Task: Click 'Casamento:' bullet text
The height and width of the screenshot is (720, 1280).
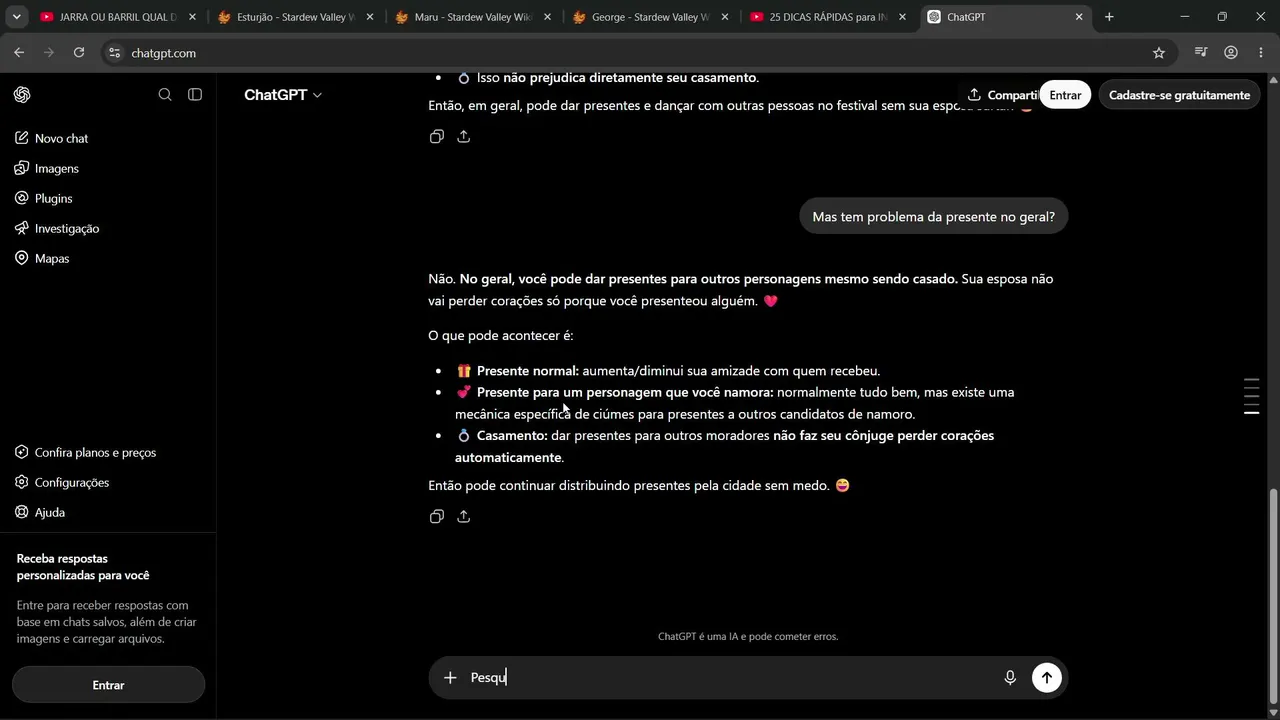Action: tap(512, 436)
